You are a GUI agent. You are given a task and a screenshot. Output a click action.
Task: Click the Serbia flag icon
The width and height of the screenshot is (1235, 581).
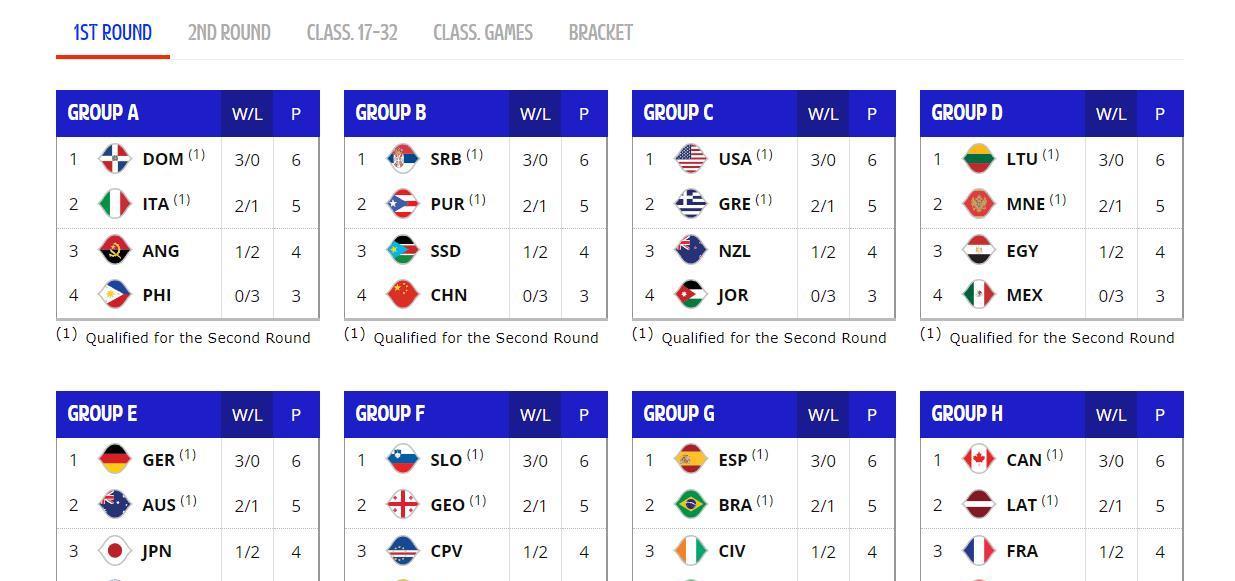coord(402,160)
